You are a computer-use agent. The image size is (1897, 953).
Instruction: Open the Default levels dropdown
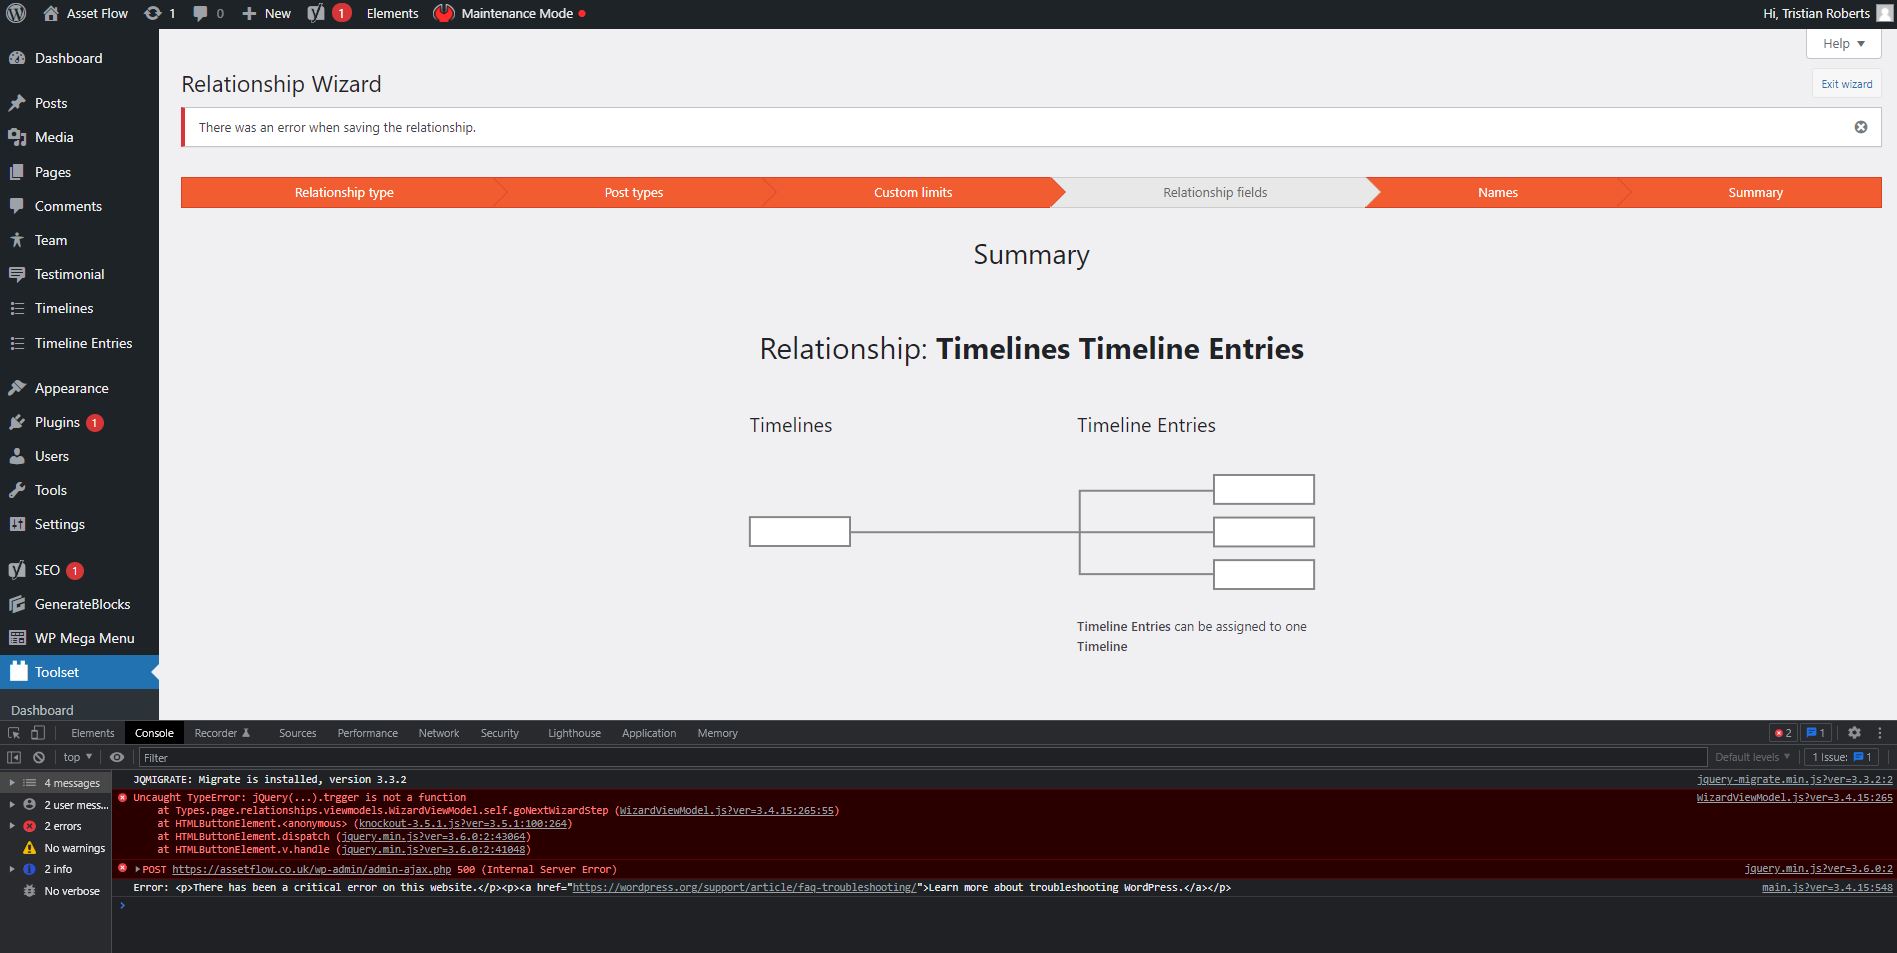(1751, 757)
